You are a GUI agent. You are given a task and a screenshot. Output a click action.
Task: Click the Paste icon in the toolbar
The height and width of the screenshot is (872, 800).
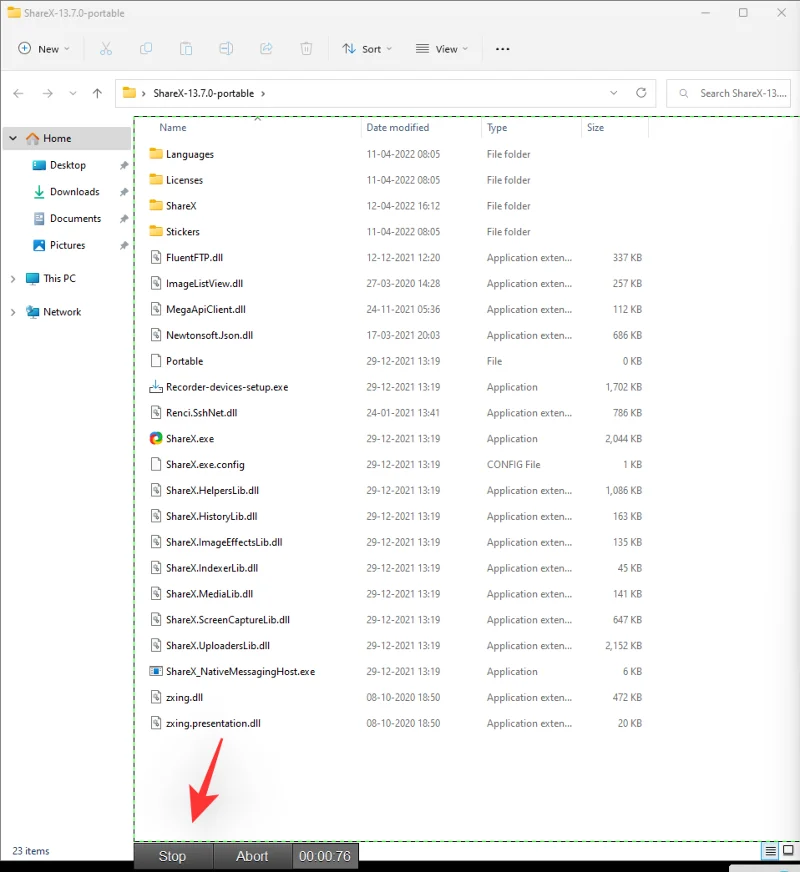point(185,48)
